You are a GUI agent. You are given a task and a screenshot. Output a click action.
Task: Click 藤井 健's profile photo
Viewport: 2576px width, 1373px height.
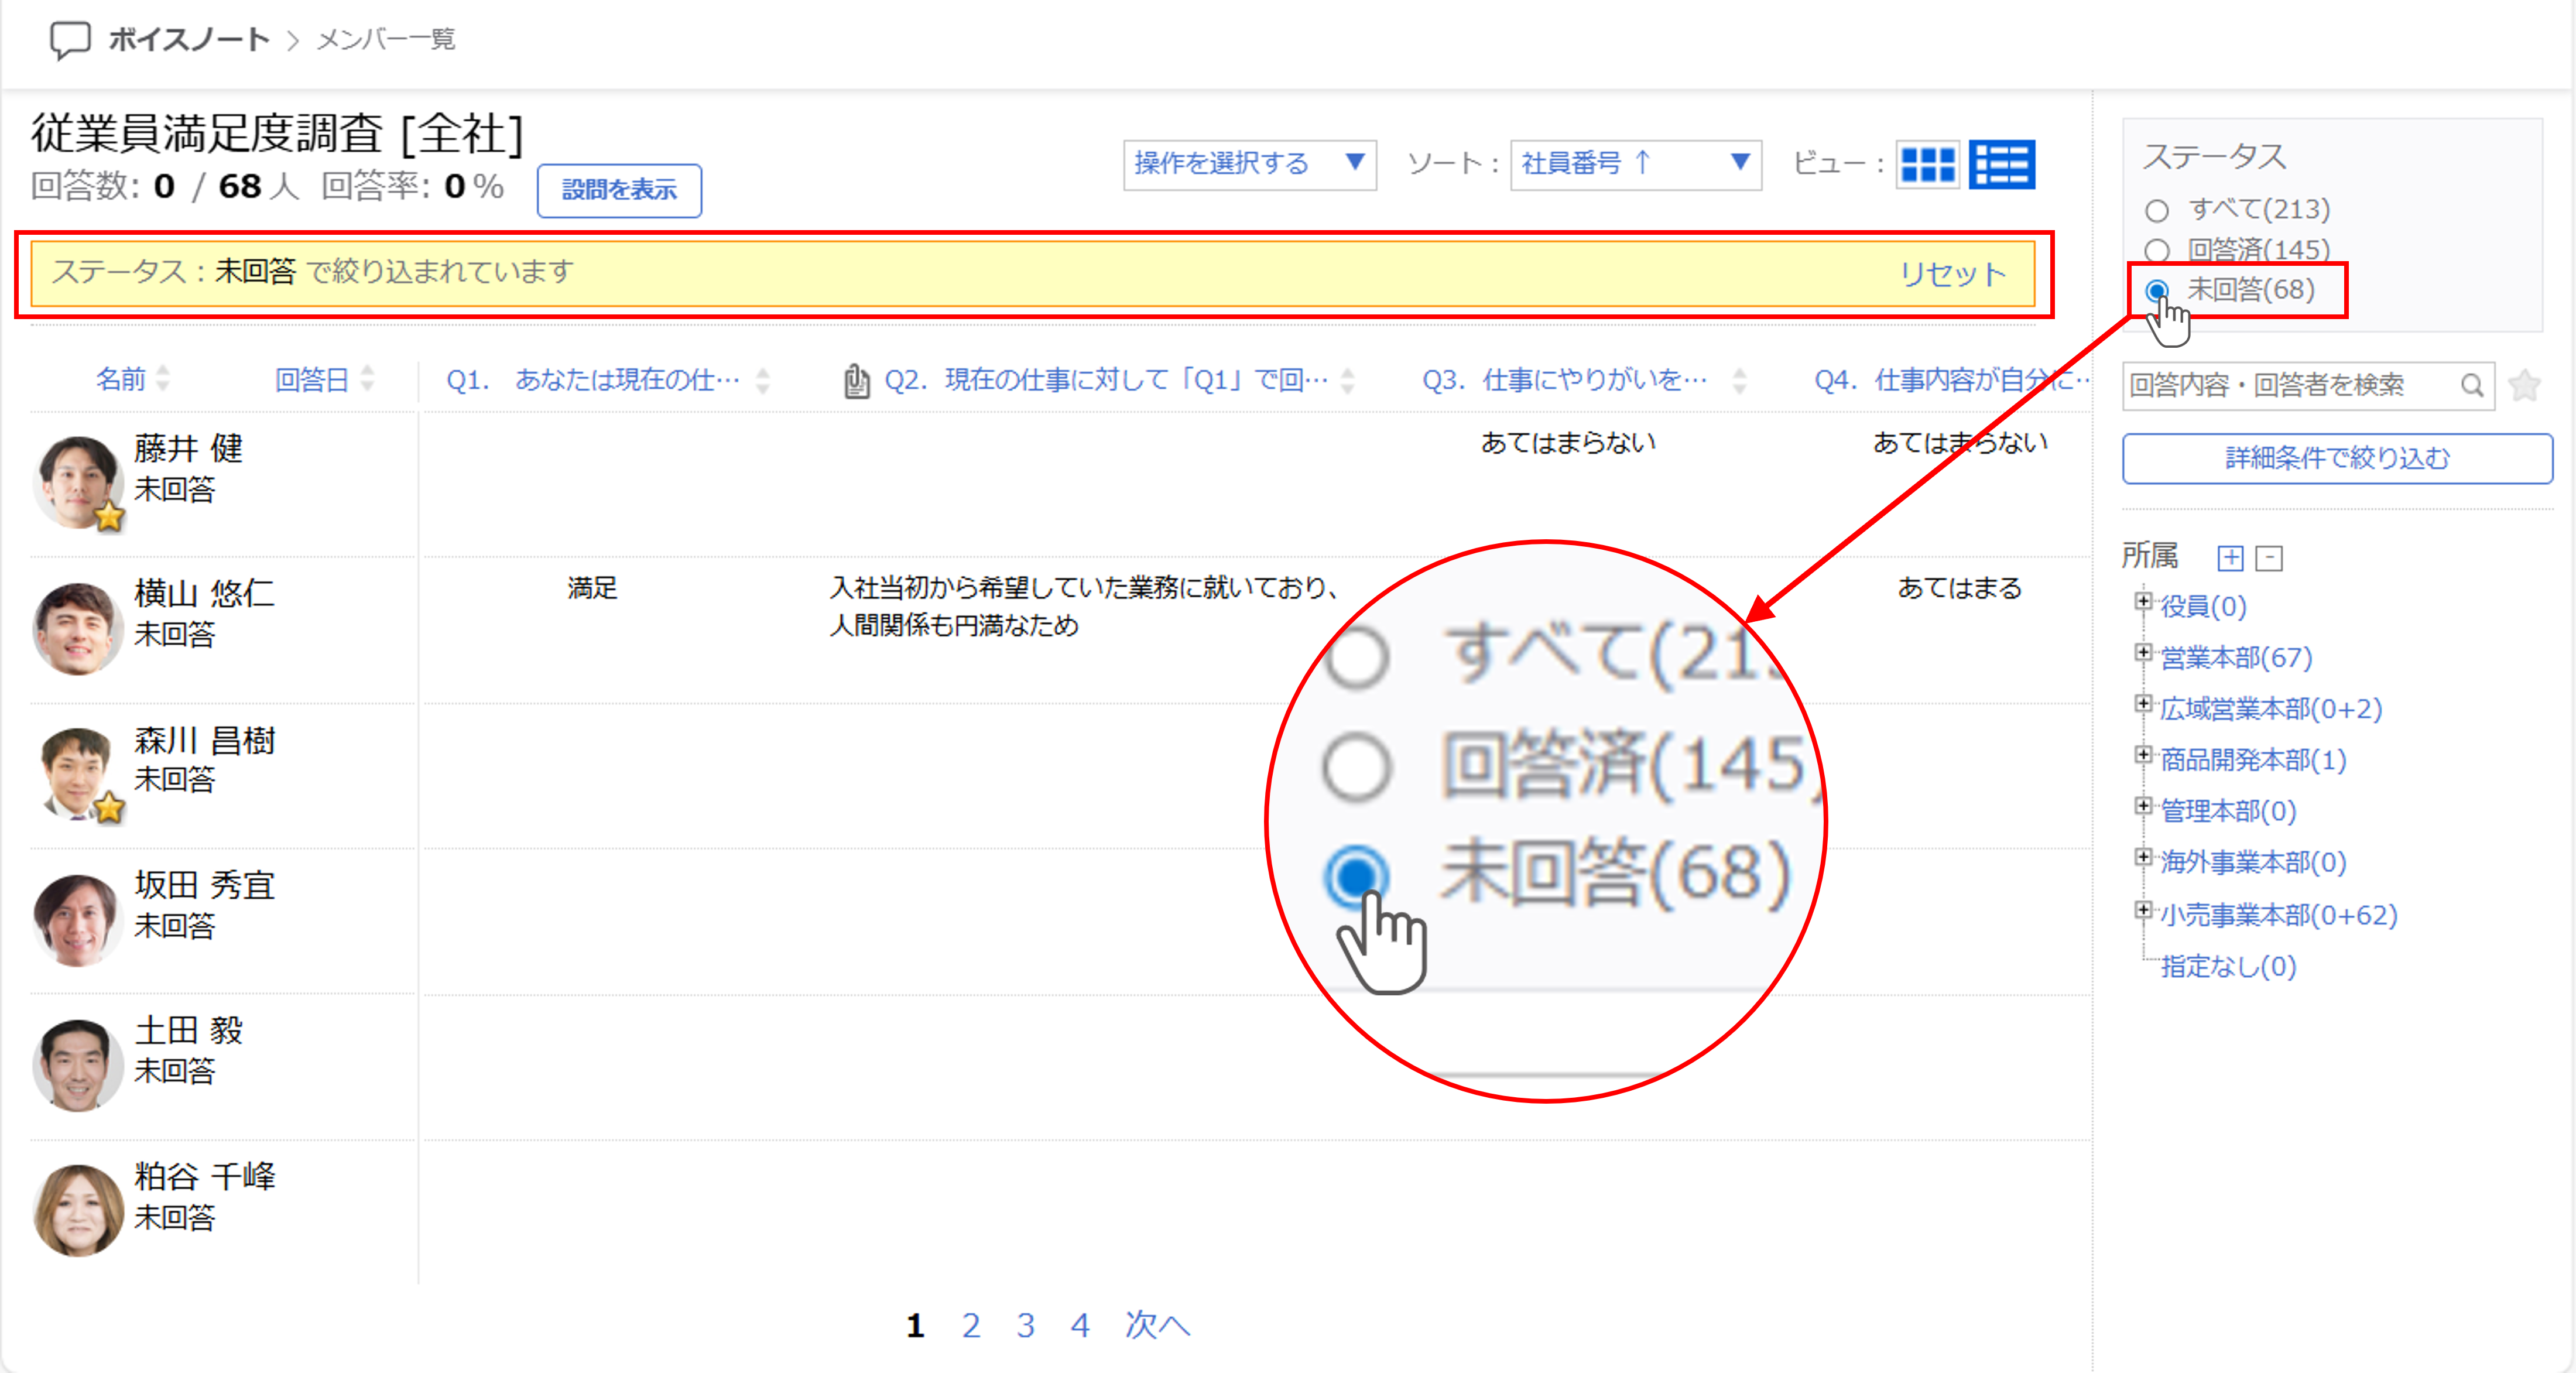pos(77,482)
